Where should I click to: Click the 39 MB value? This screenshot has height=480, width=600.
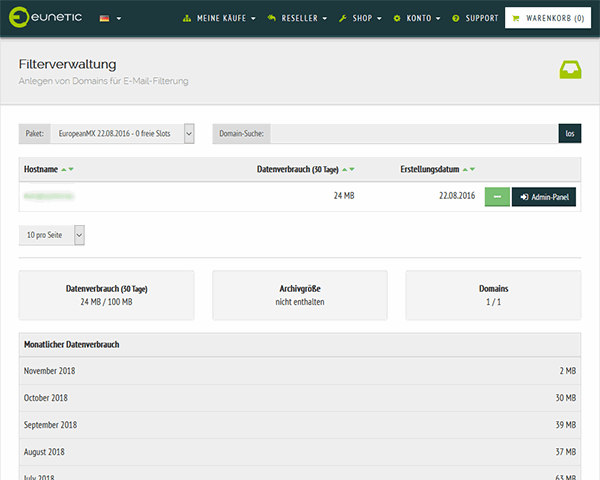coord(566,425)
